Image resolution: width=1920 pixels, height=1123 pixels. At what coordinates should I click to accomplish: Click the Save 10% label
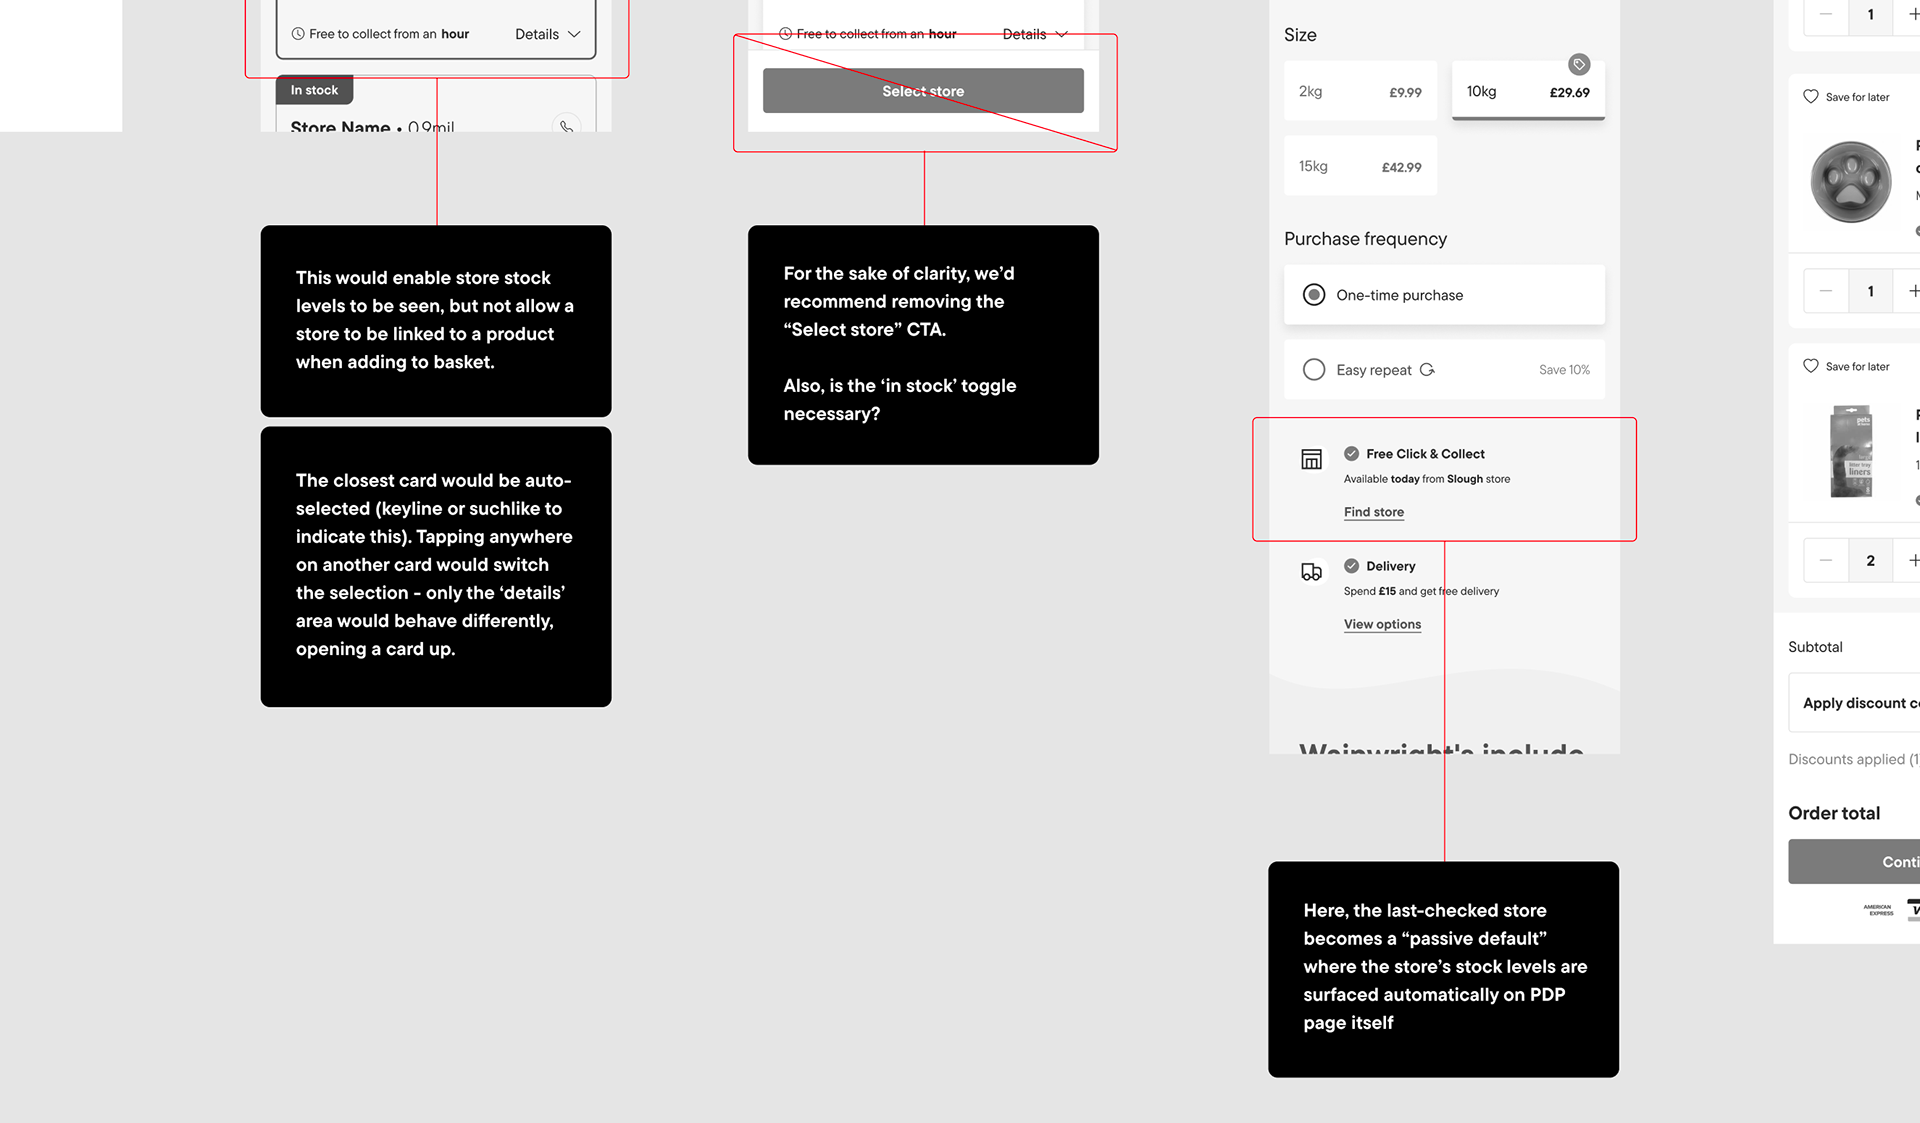coord(1564,370)
